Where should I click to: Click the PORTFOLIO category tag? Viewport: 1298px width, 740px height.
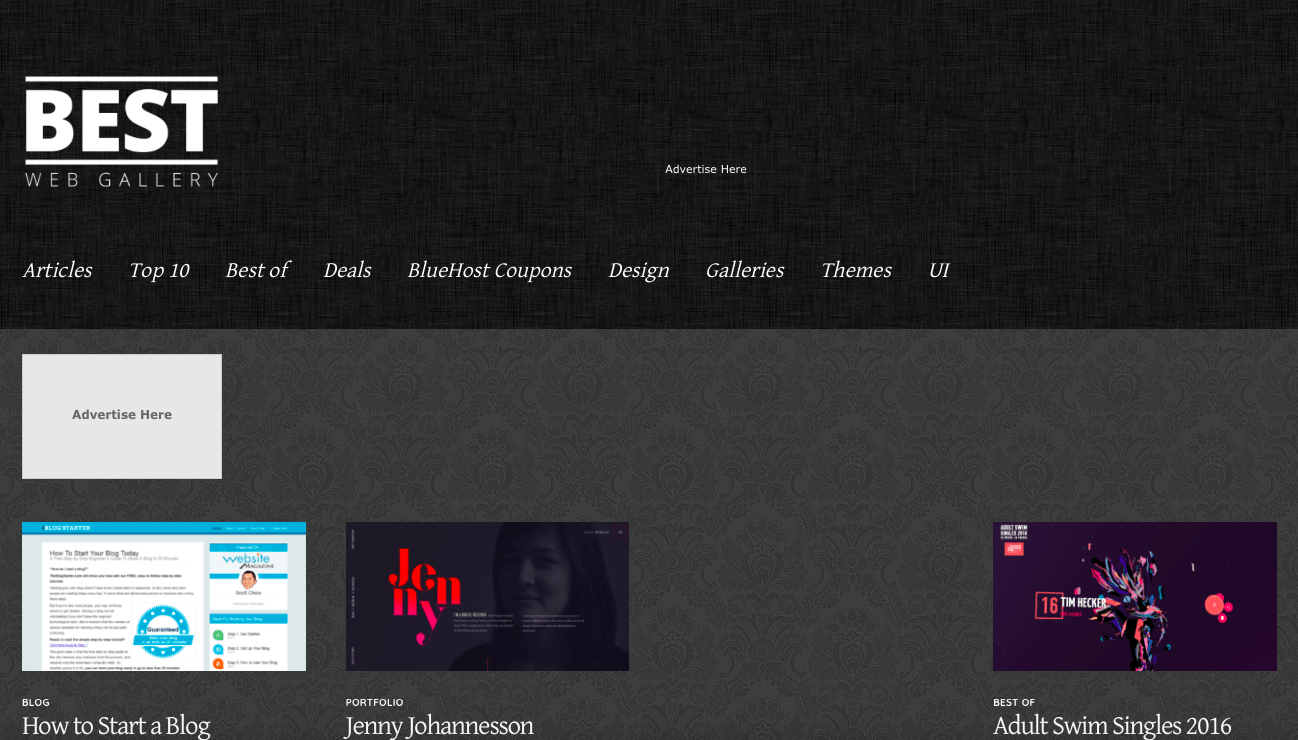[x=374, y=702]
